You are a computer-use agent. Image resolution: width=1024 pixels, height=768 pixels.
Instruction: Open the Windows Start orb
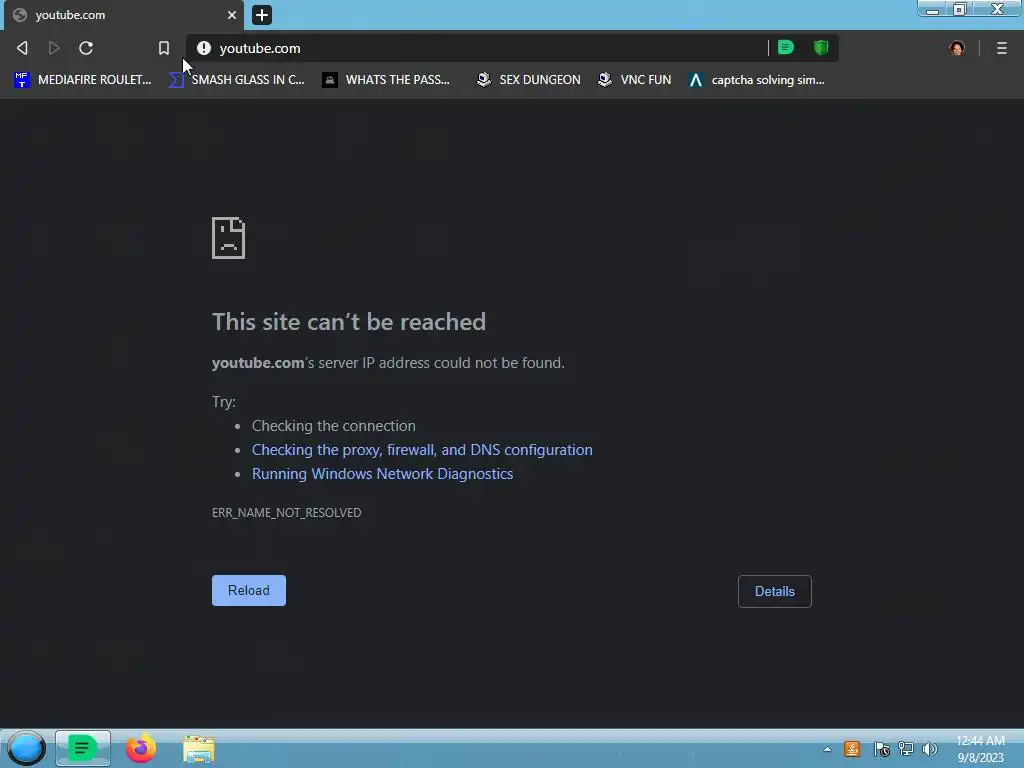click(x=26, y=748)
